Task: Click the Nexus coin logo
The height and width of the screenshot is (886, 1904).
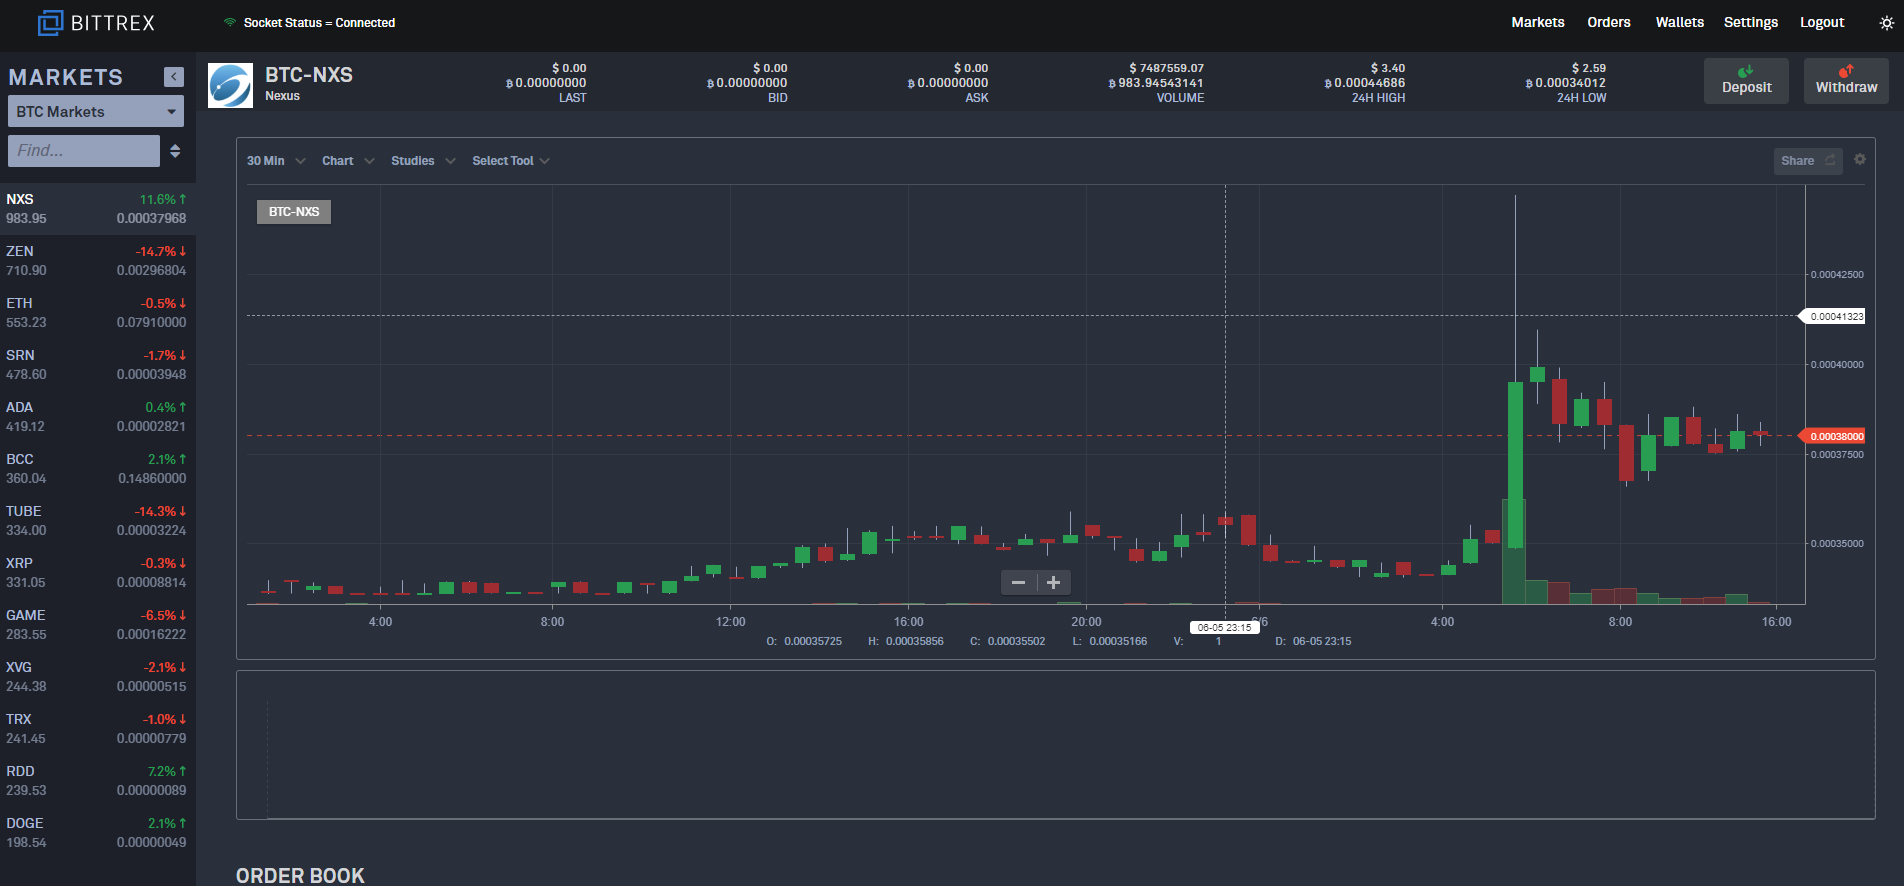Action: tap(230, 85)
